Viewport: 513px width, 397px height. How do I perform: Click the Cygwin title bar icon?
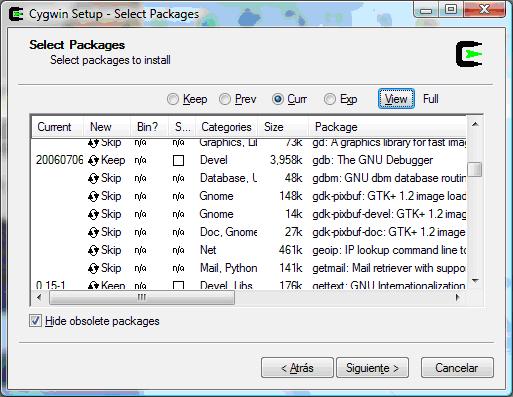point(16,14)
